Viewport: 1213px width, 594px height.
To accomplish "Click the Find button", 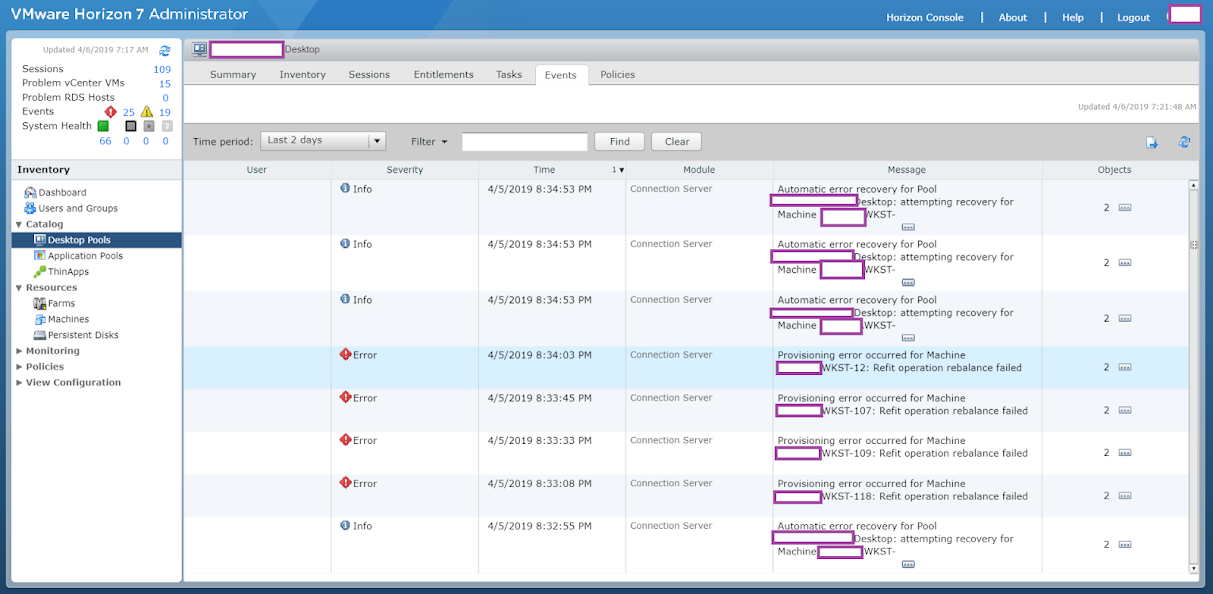I will [x=619, y=142].
